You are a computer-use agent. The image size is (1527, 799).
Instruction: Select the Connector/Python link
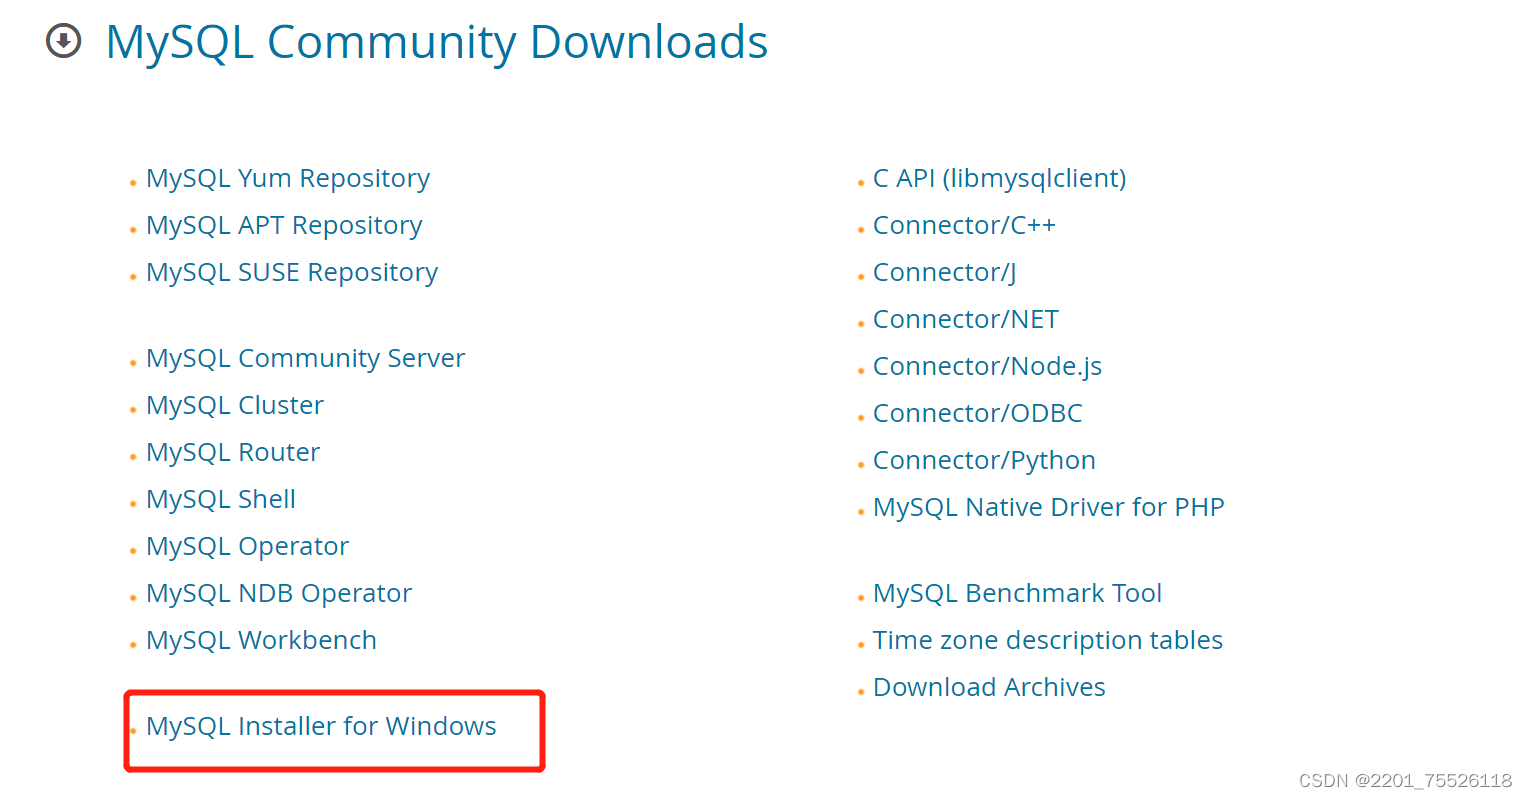[x=984, y=460]
